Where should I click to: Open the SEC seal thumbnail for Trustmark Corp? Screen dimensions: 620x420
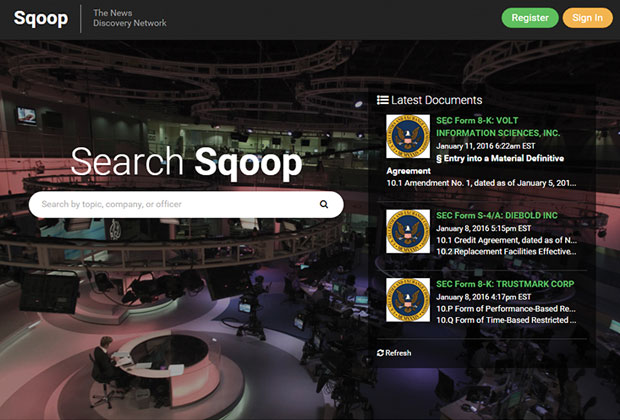407,299
